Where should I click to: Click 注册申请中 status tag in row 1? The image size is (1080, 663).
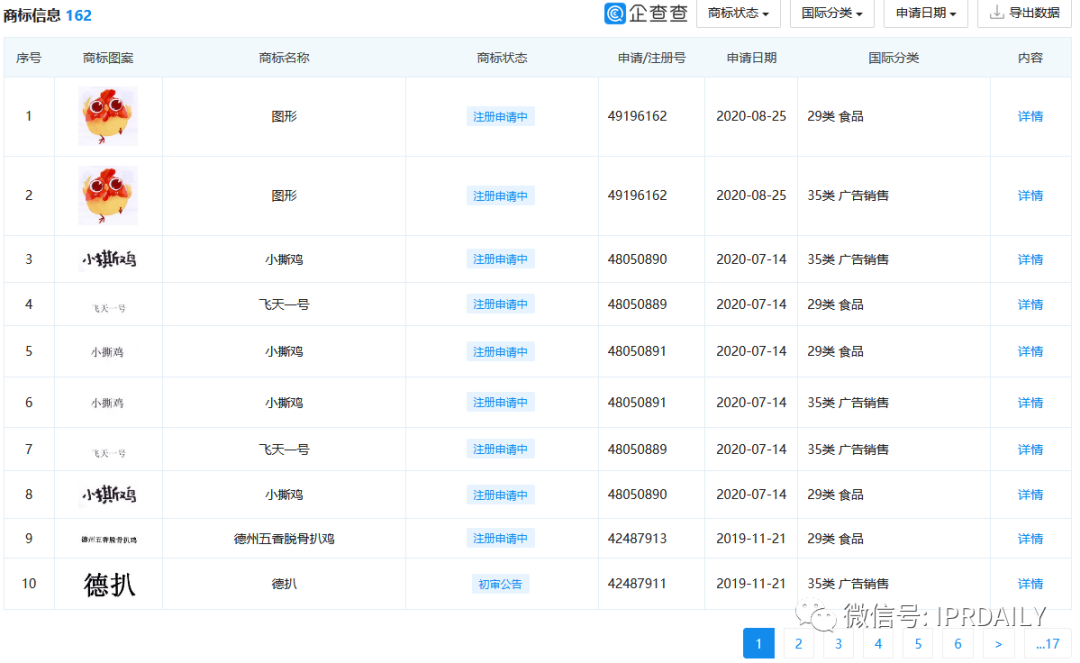click(x=501, y=116)
